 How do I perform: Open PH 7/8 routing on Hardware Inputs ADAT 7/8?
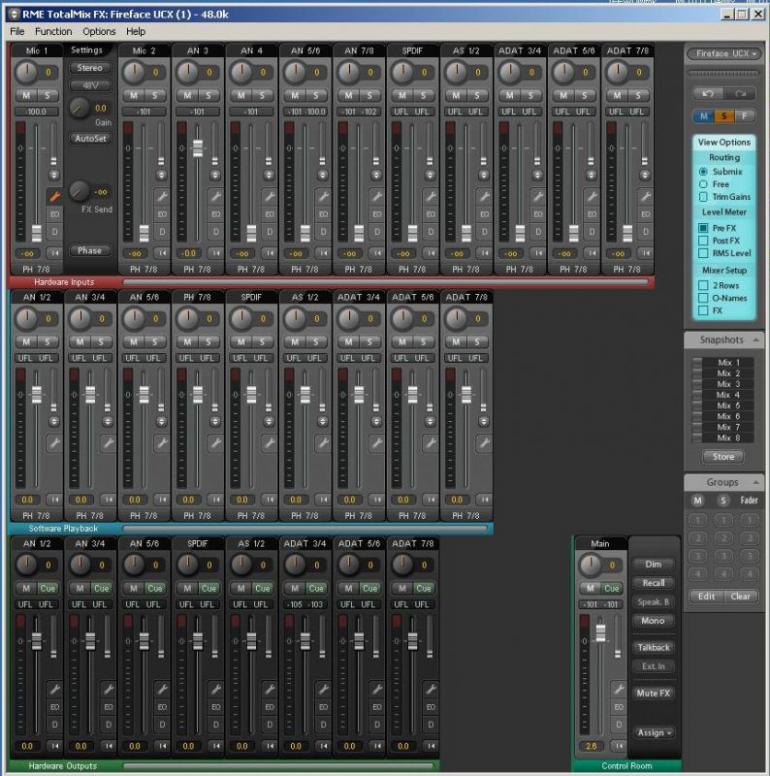pos(627,270)
